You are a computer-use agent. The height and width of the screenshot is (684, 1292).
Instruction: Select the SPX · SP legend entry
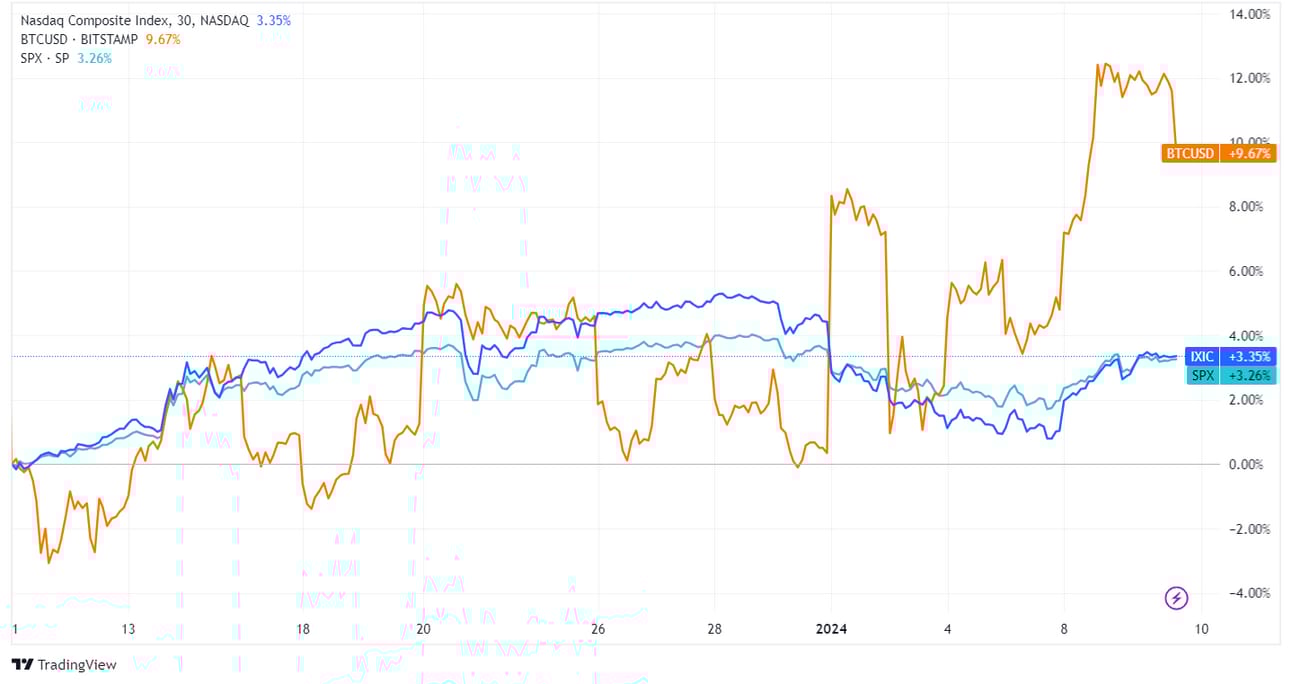[44, 57]
